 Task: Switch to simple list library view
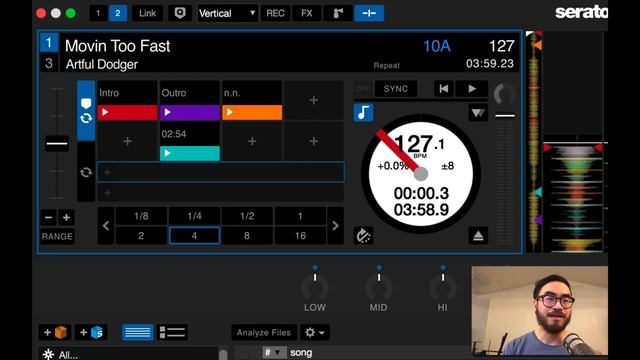tap(138, 332)
